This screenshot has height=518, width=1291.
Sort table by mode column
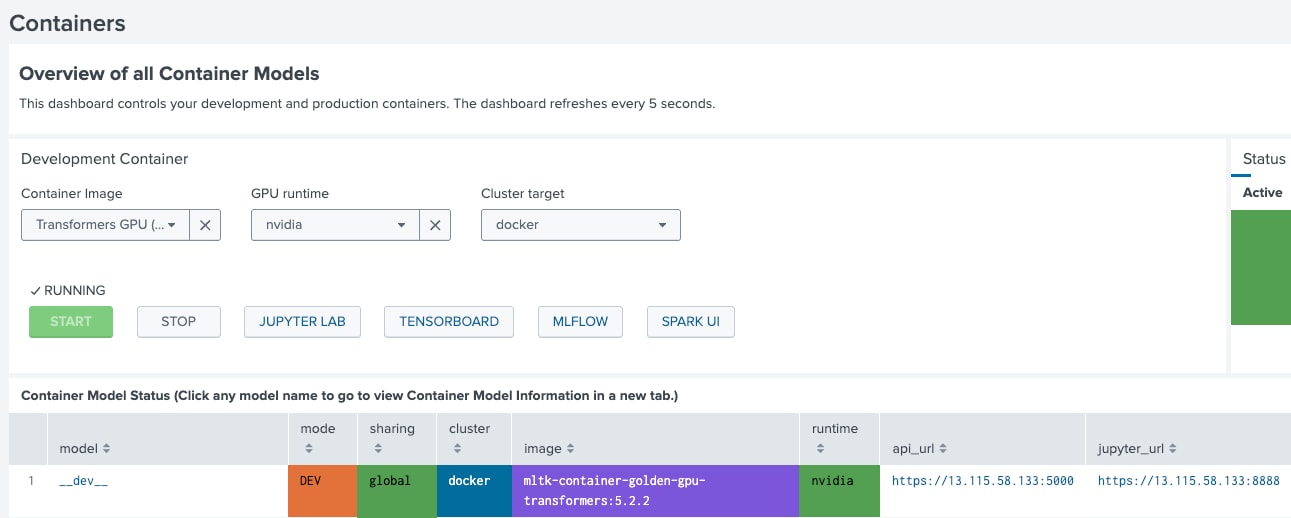[x=318, y=439]
